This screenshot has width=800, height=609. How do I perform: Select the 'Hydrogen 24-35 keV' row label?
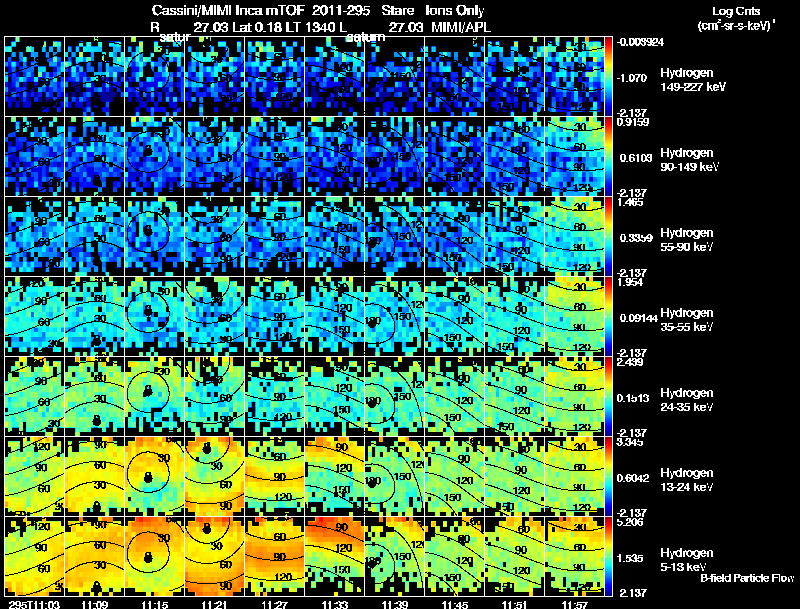coord(687,400)
